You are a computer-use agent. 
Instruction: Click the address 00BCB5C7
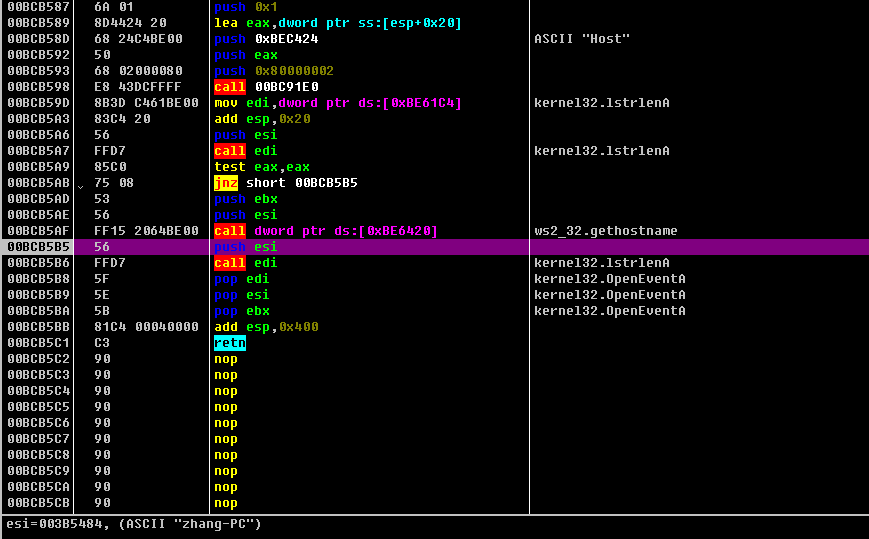pos(38,439)
